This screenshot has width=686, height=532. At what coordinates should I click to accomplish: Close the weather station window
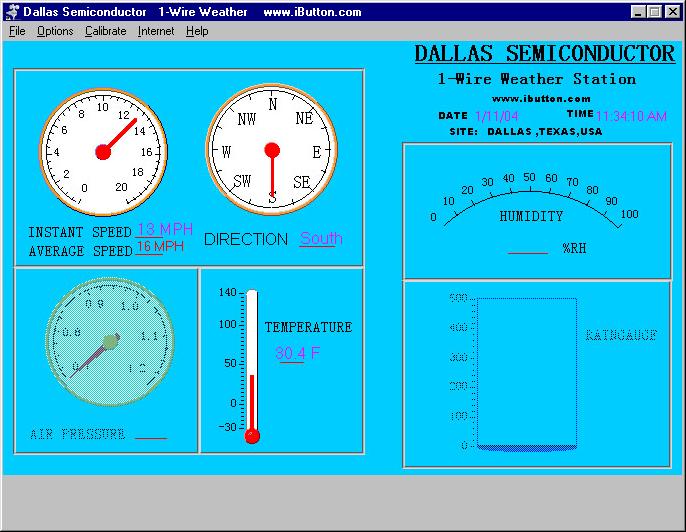672,12
